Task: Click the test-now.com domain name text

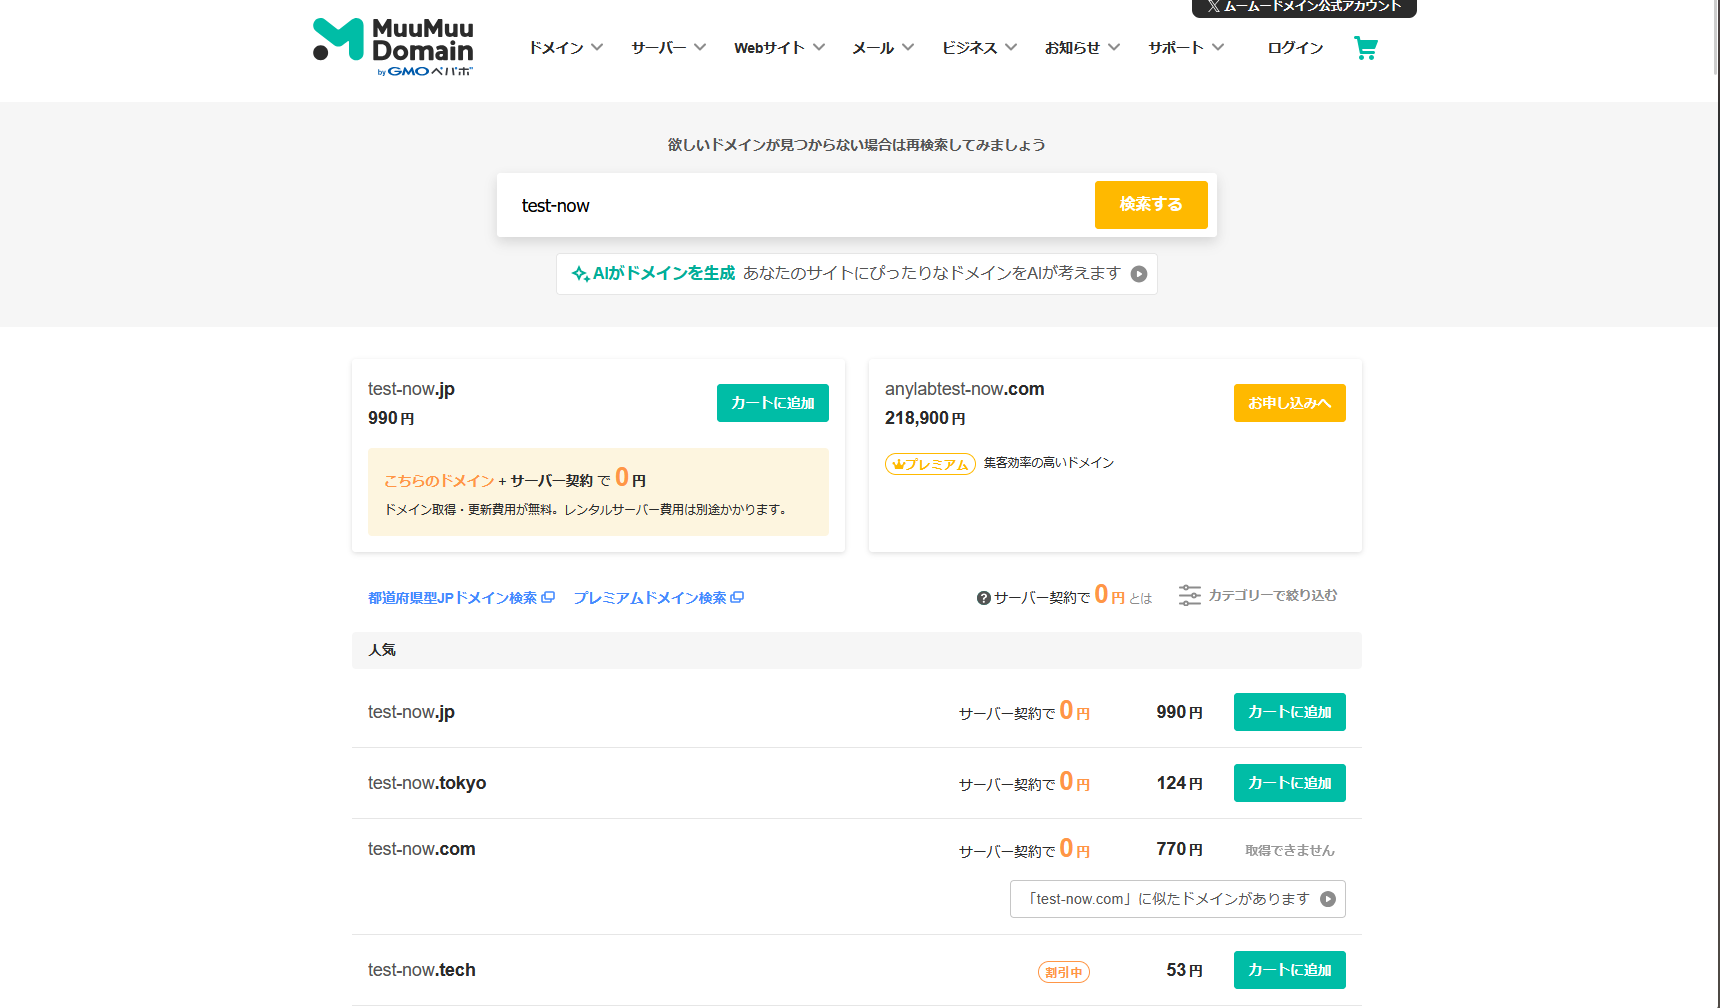Action: 422,849
